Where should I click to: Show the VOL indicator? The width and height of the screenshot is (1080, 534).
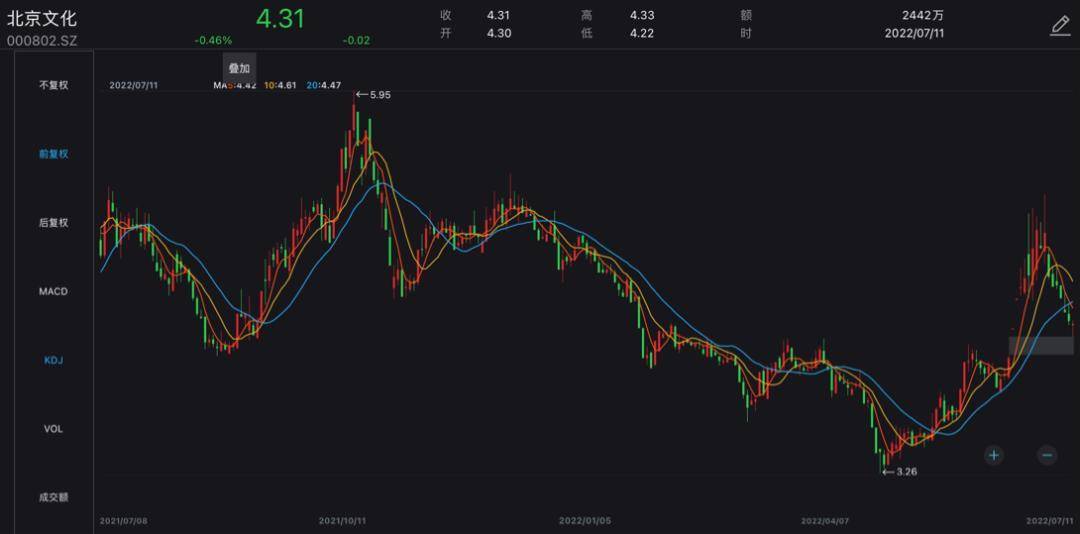click(x=54, y=429)
